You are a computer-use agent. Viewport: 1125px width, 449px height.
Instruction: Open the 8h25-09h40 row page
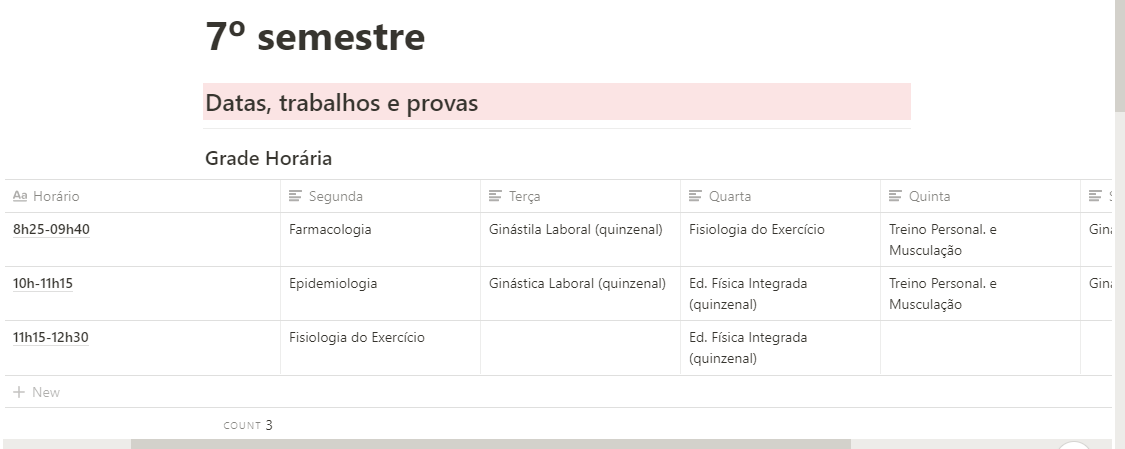click(x=51, y=229)
